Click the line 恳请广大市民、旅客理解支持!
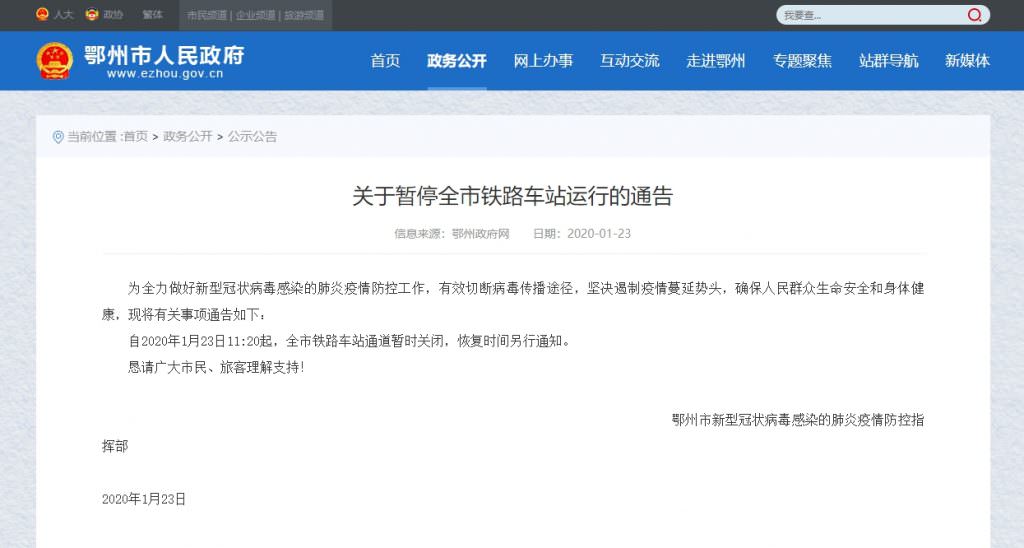 tap(216, 367)
